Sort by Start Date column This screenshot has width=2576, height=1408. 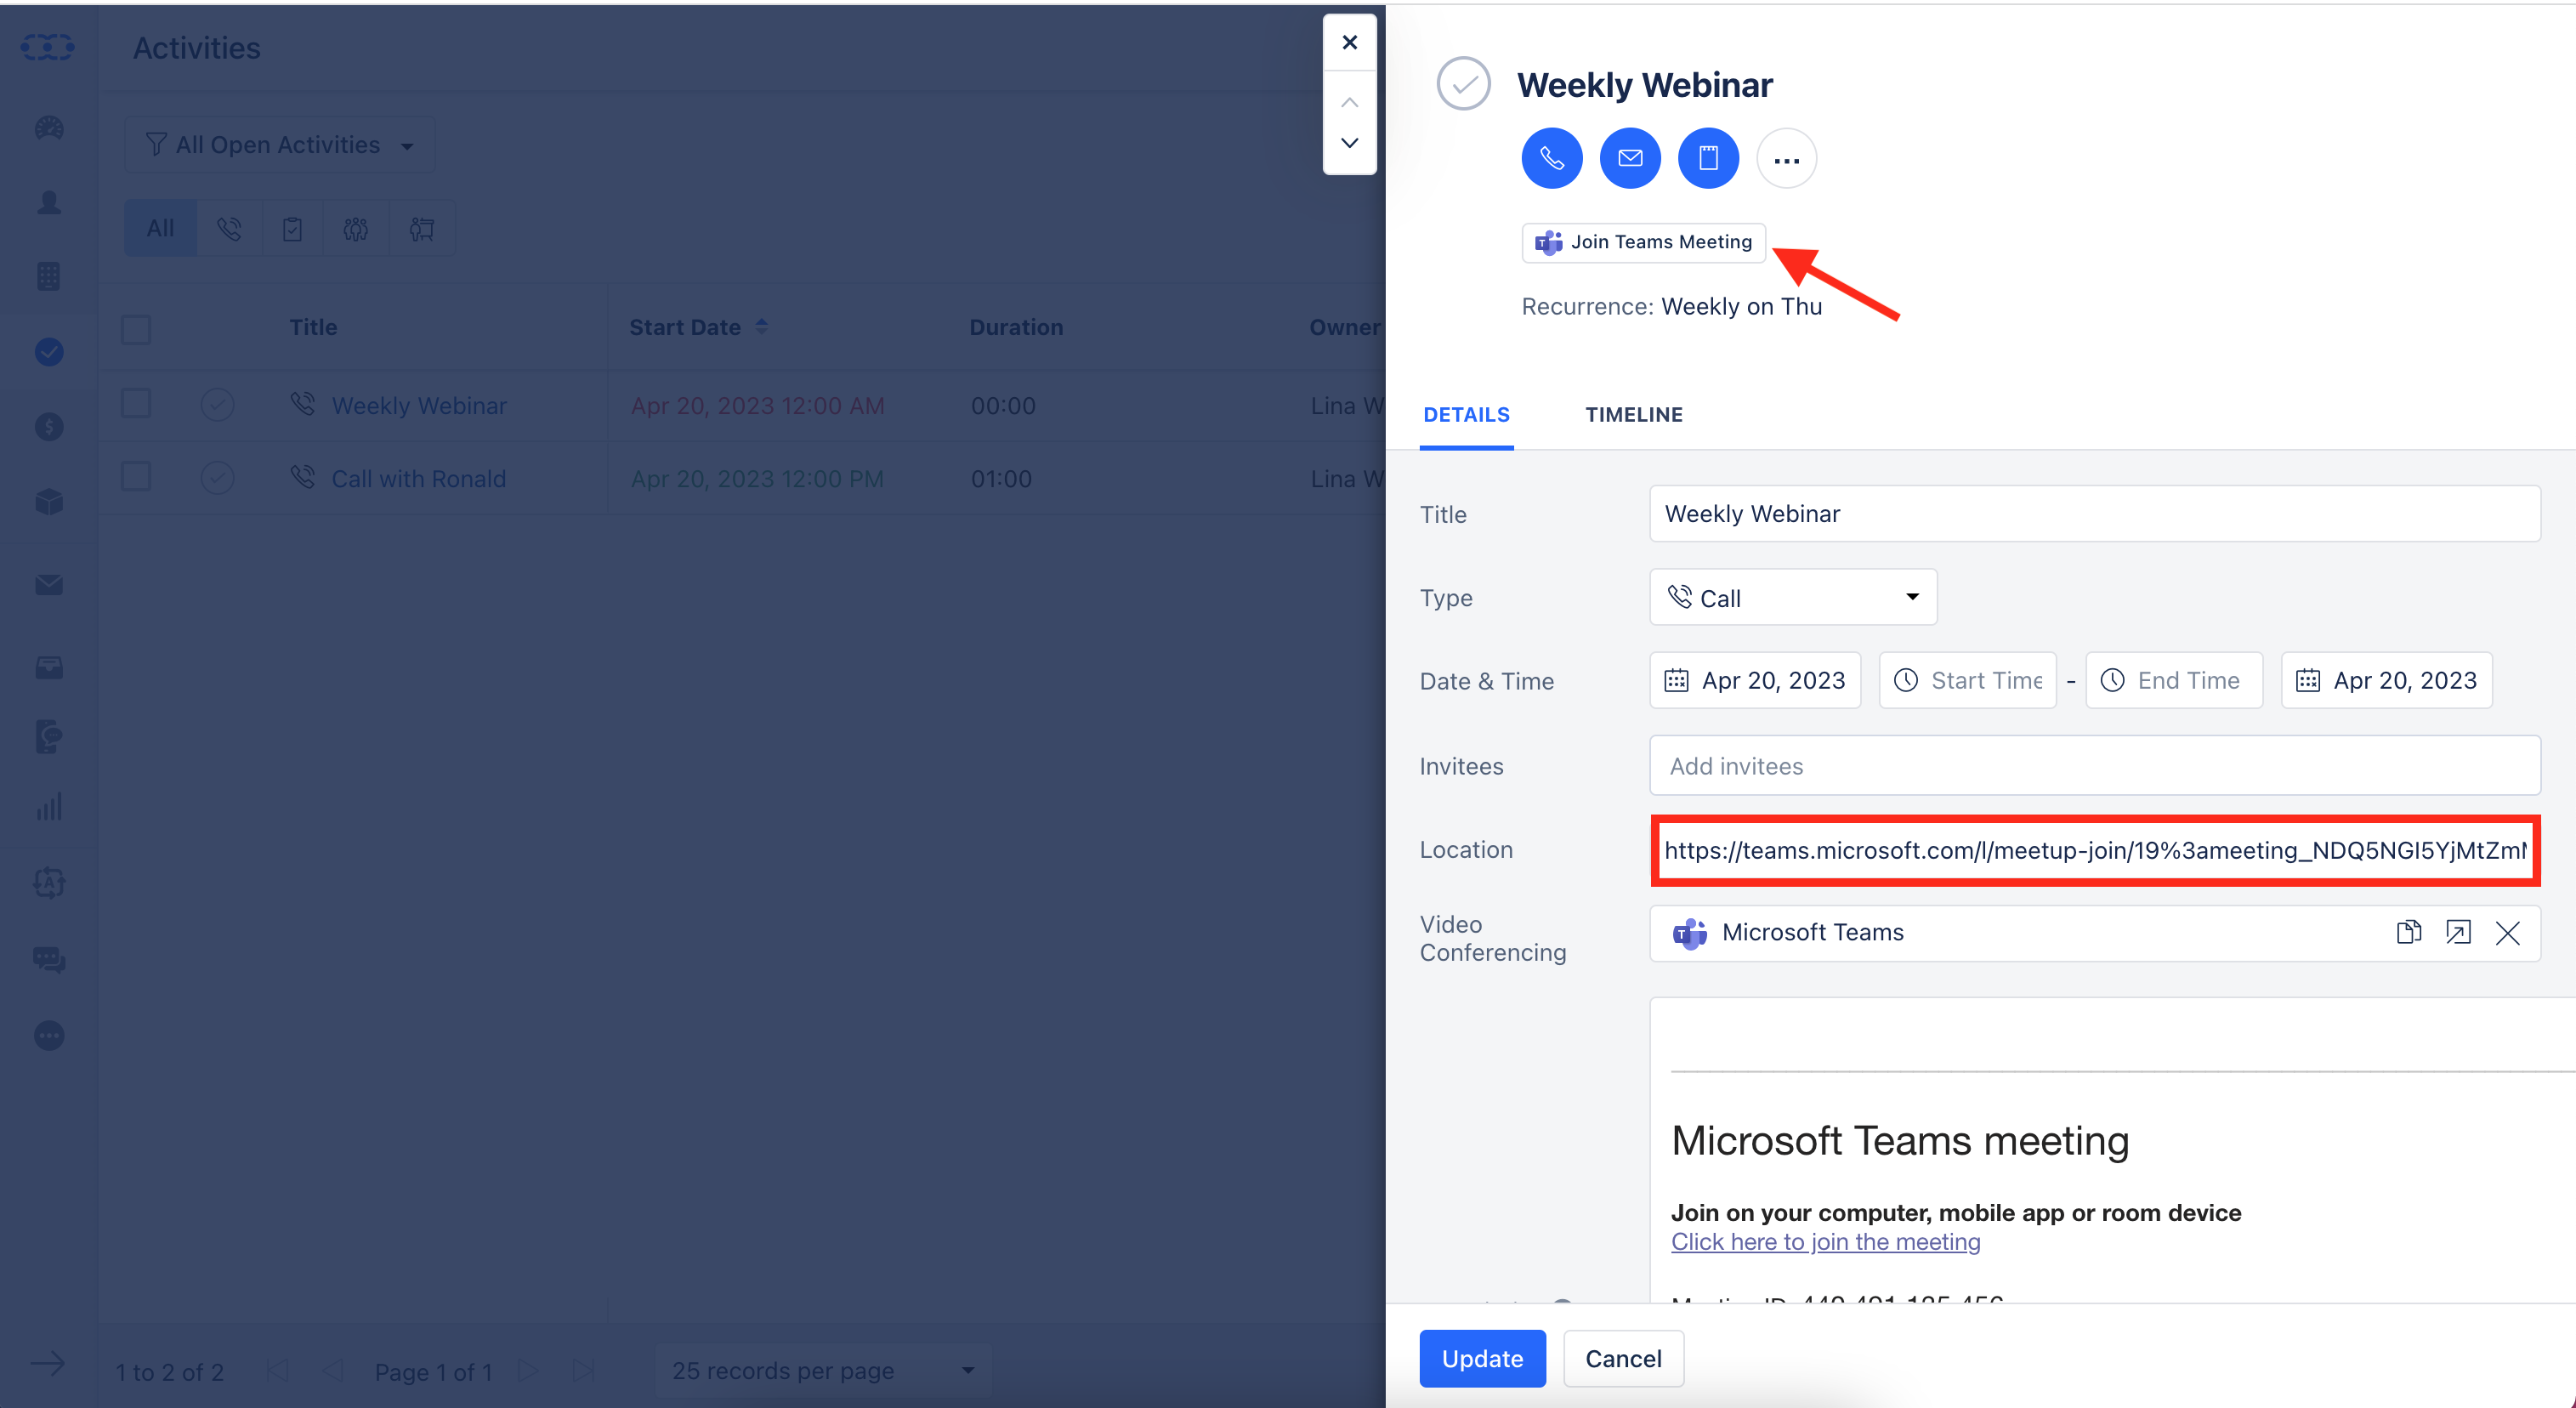pos(697,327)
